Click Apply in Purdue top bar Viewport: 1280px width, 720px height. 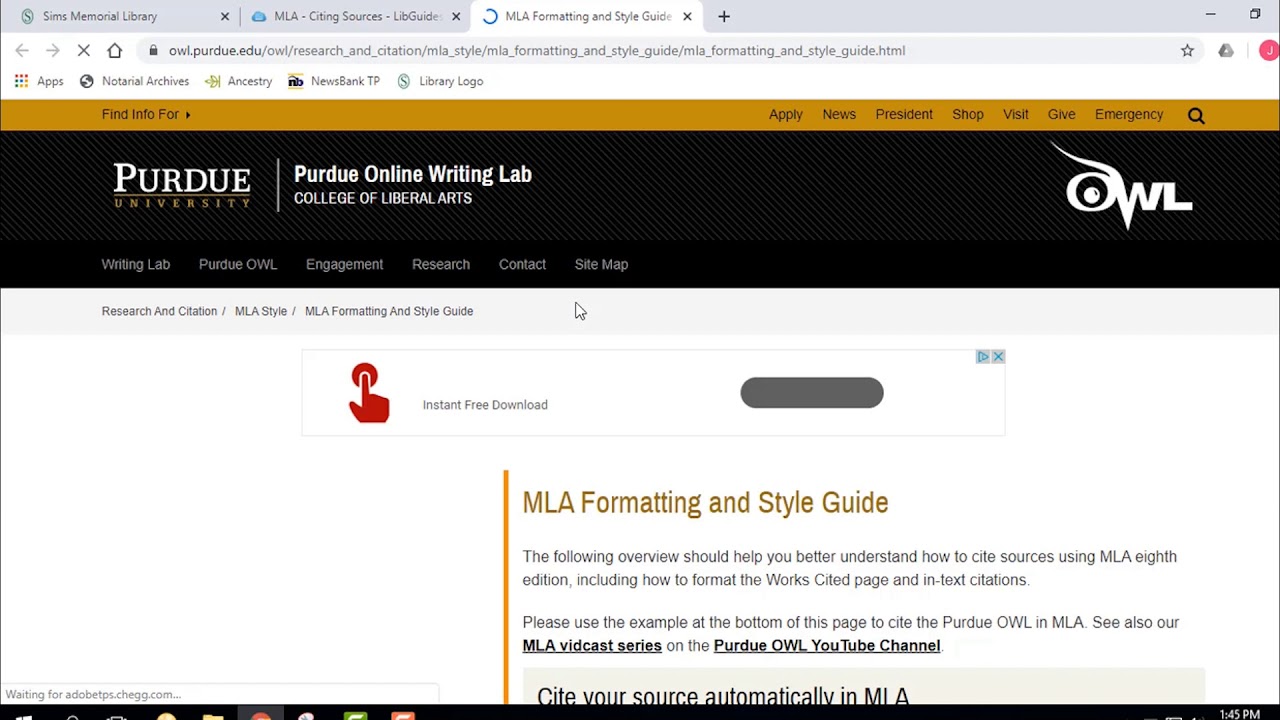click(786, 114)
